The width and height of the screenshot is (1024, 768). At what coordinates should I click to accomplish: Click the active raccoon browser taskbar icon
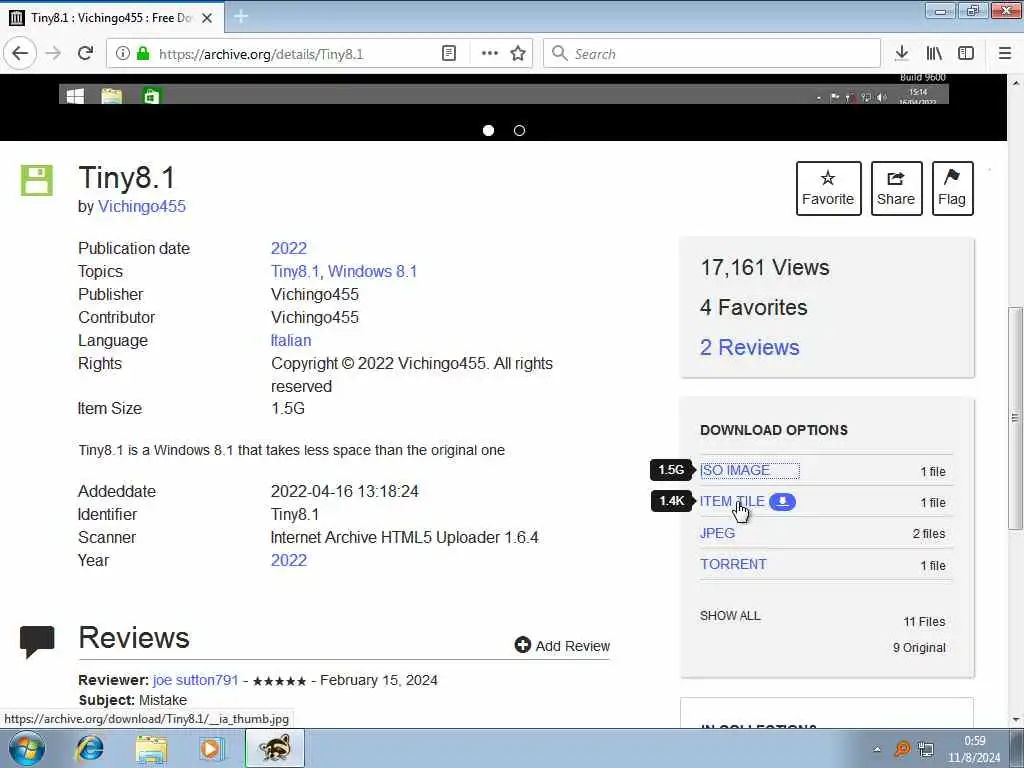click(x=274, y=748)
